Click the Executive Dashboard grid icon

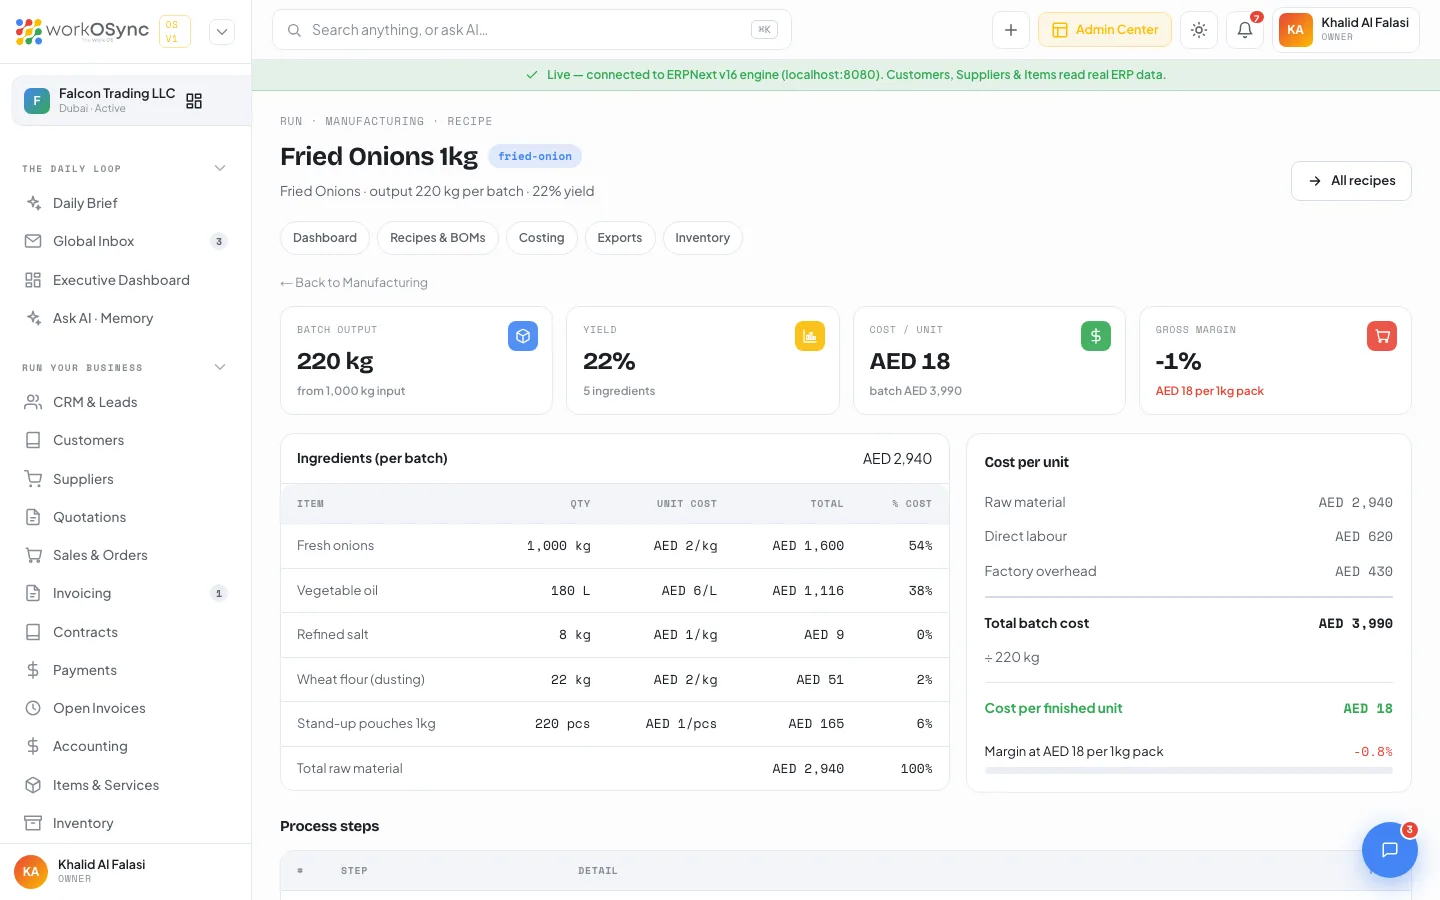point(33,280)
